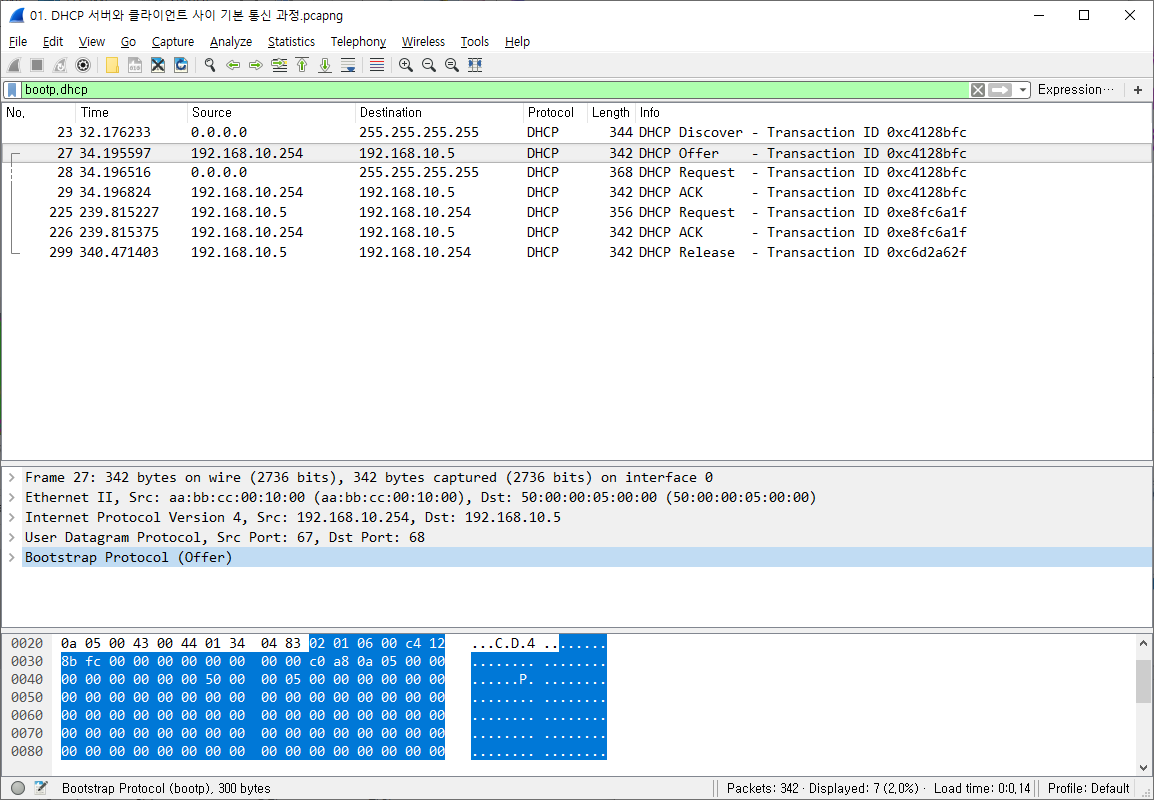Select packet 226 DHCP ACK row
Screen dimensions: 1154x800
[x=577, y=232]
